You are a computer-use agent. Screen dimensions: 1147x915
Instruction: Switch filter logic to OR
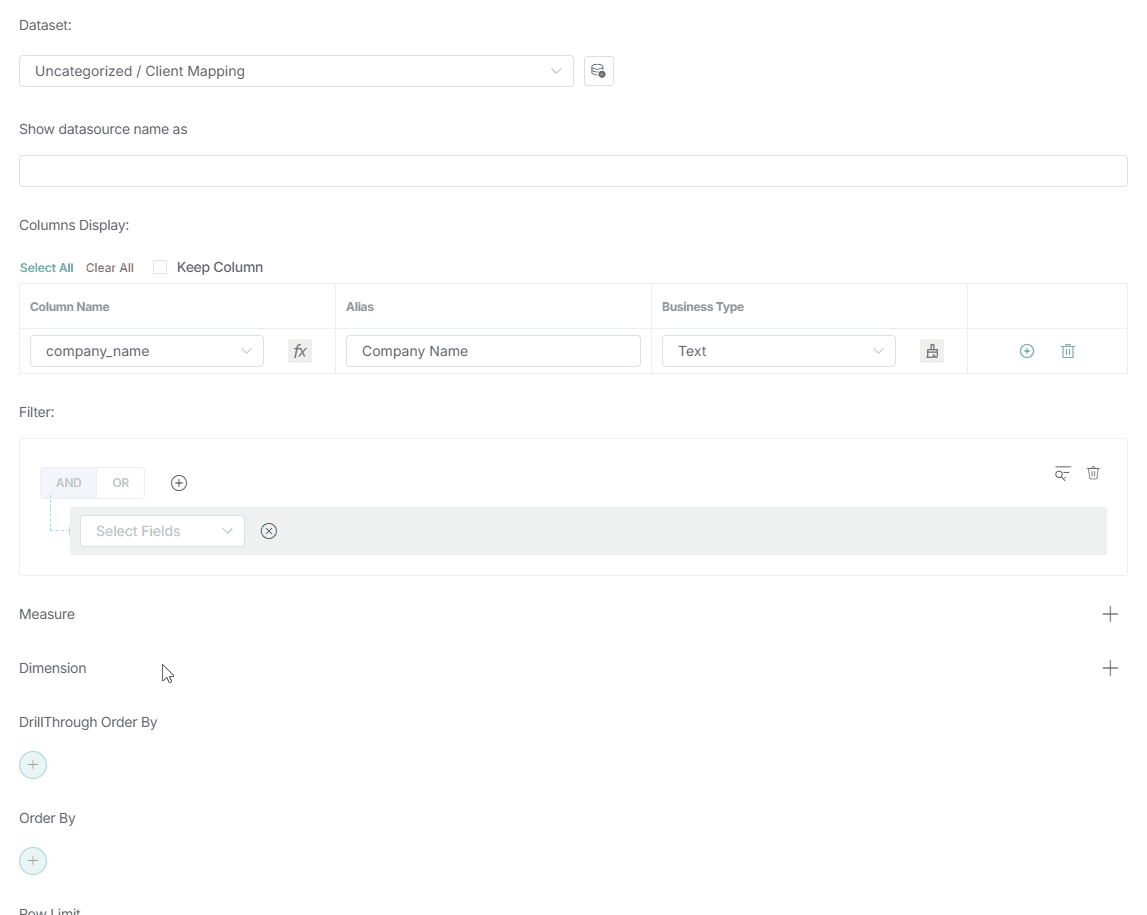121,483
